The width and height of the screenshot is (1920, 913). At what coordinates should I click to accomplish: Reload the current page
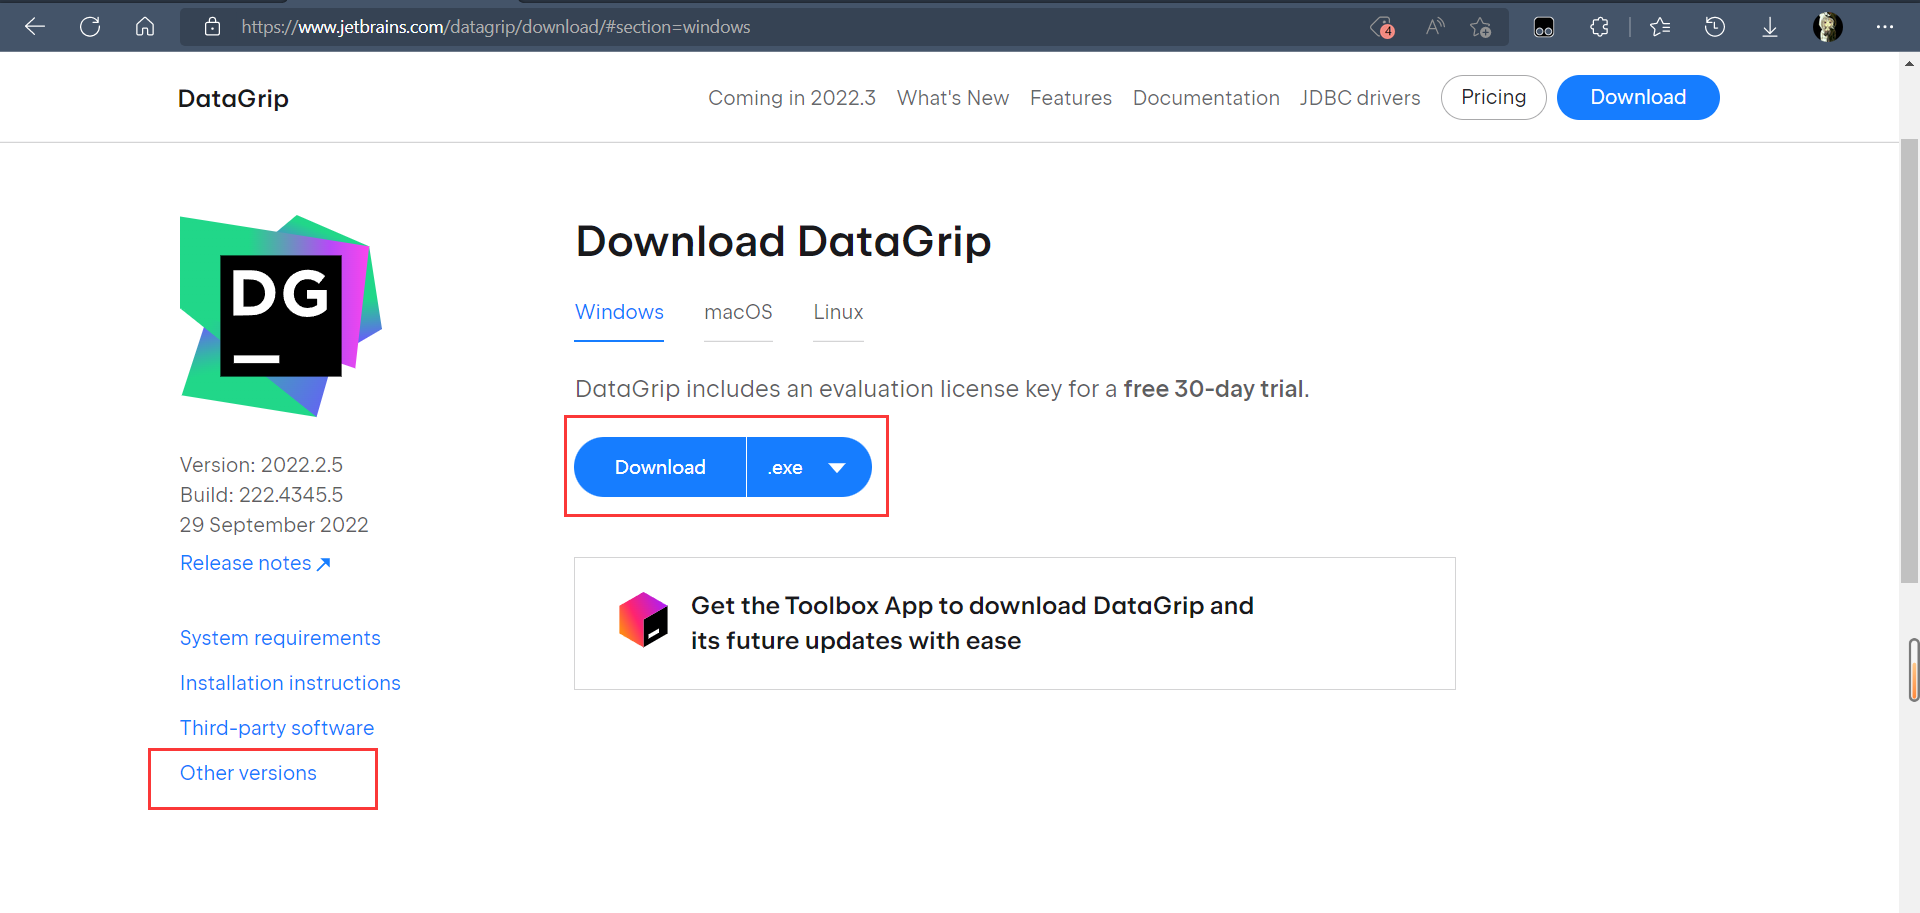[90, 27]
